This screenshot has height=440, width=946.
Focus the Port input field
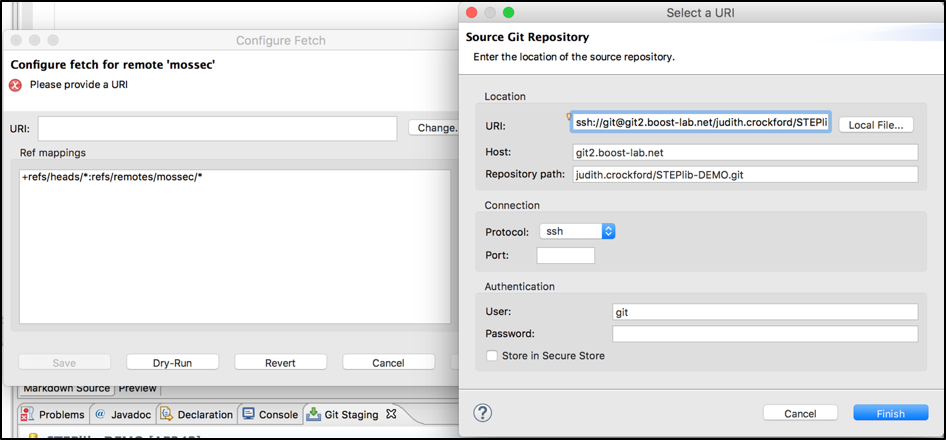565,255
